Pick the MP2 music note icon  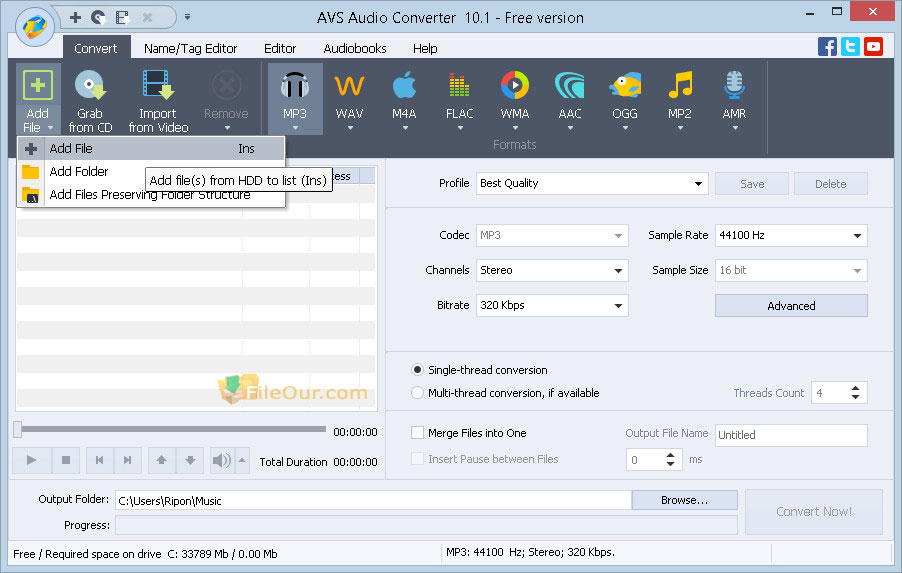680,86
